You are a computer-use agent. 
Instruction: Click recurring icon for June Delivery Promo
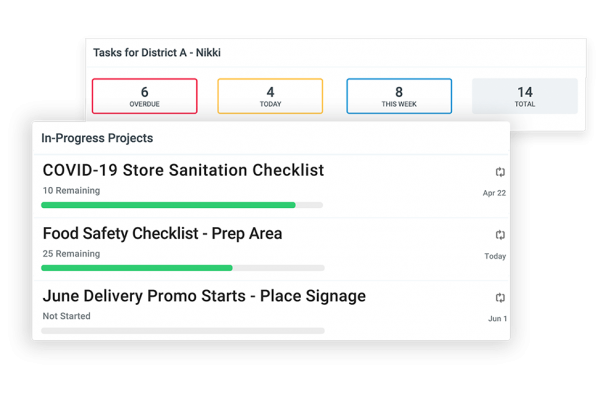[x=500, y=297]
